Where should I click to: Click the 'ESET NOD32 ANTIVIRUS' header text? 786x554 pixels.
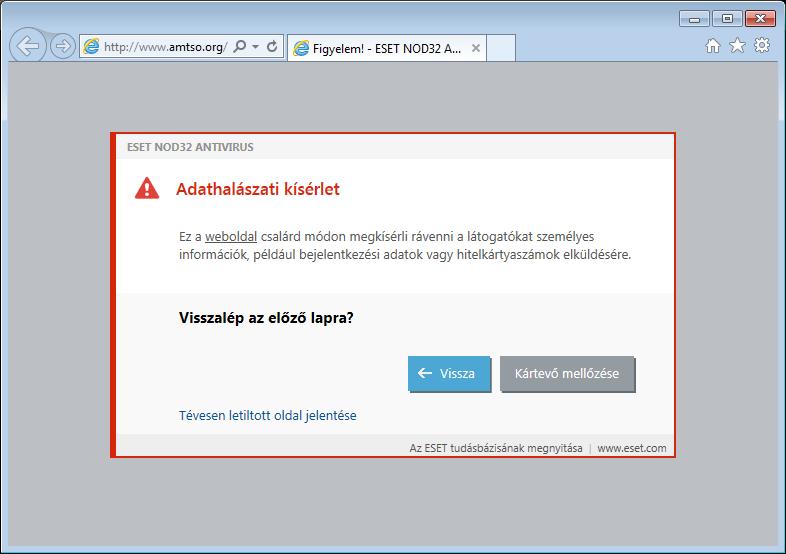pos(190,147)
